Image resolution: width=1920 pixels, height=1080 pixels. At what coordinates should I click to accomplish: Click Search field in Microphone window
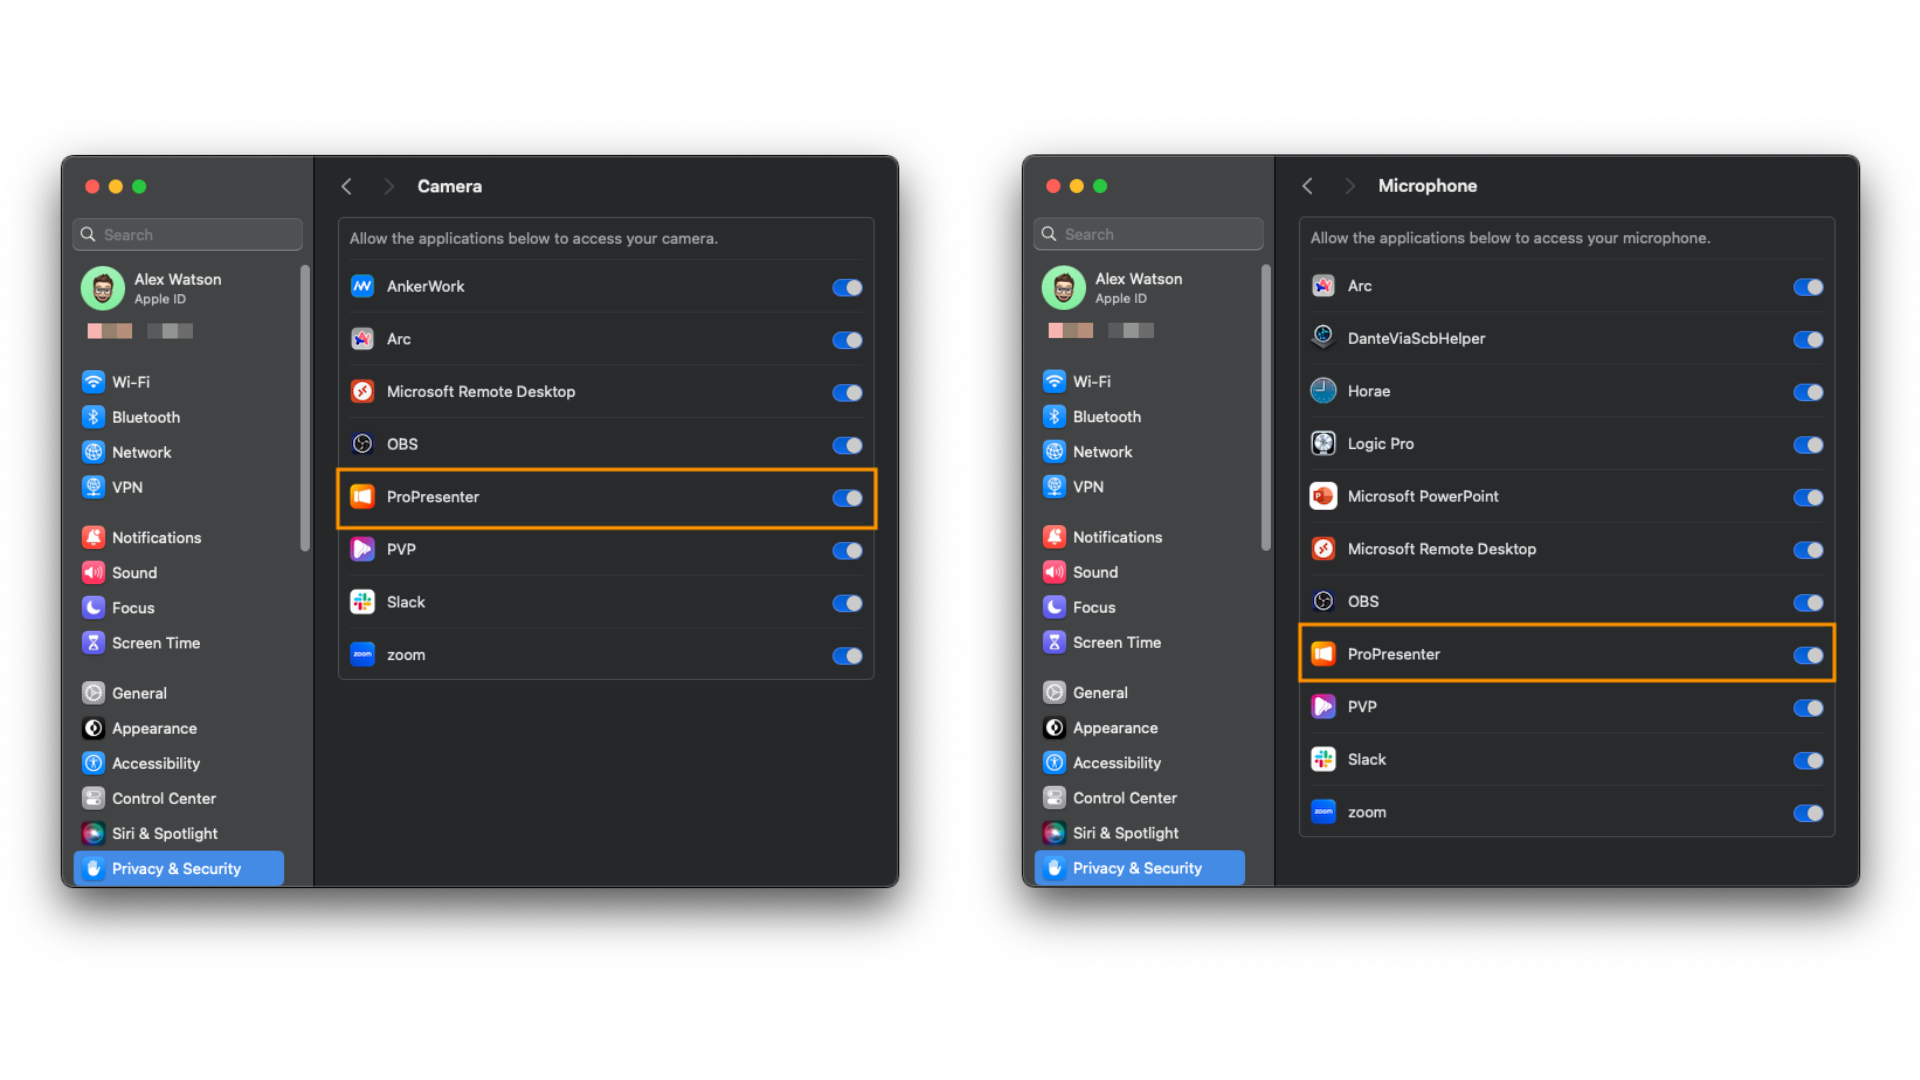(x=1148, y=234)
